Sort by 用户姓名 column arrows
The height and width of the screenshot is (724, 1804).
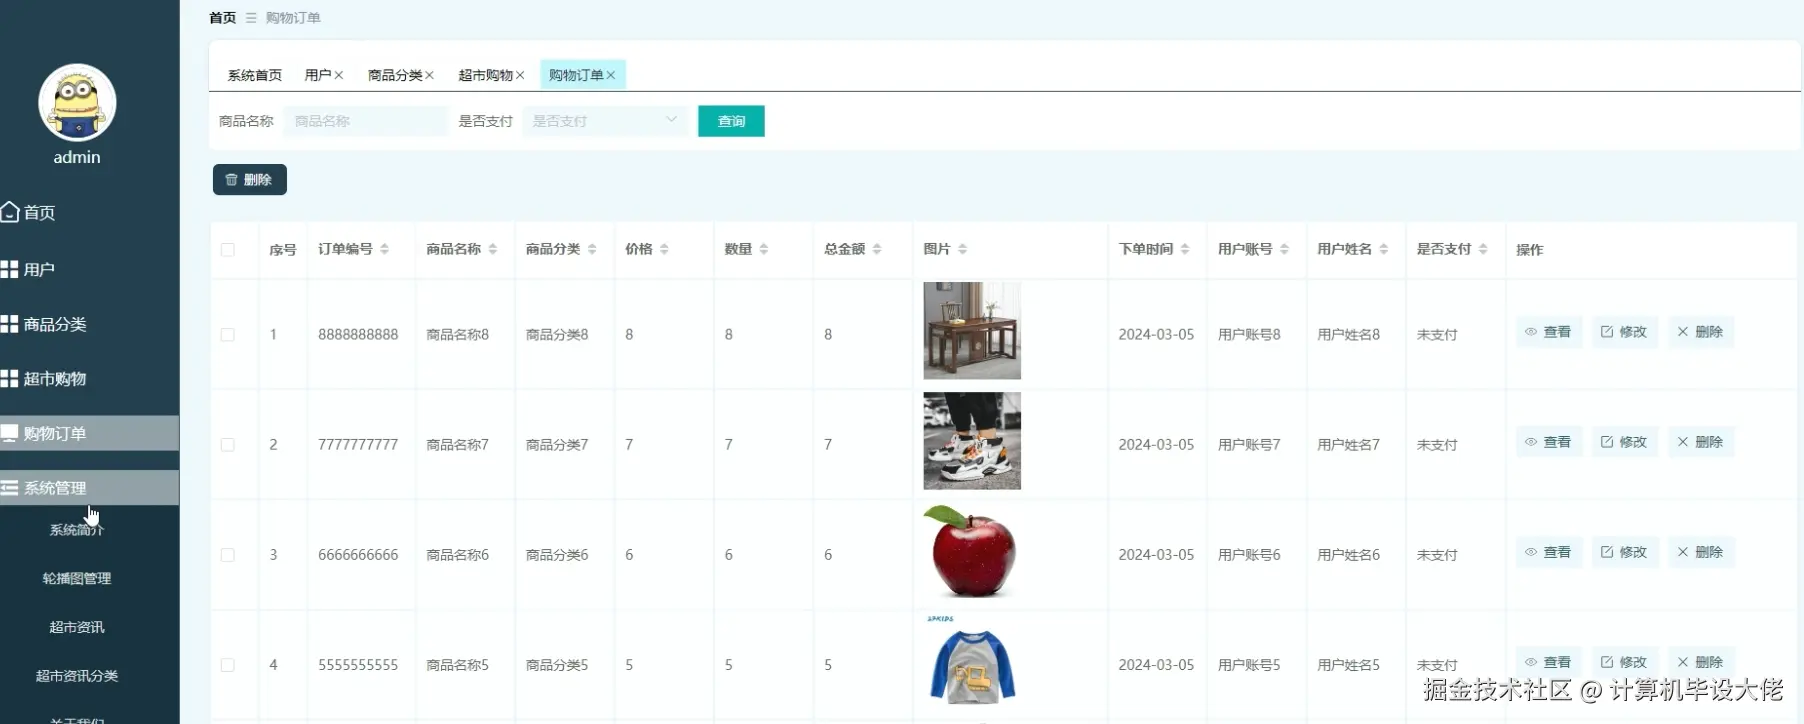point(1384,249)
